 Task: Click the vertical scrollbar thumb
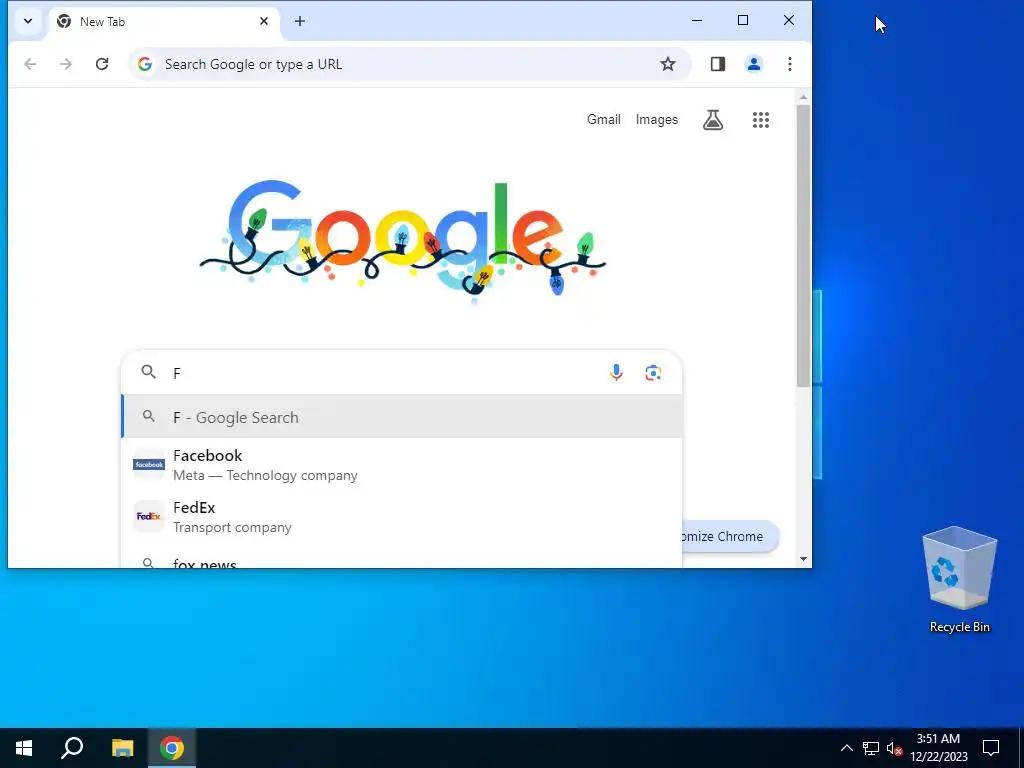coord(803,246)
